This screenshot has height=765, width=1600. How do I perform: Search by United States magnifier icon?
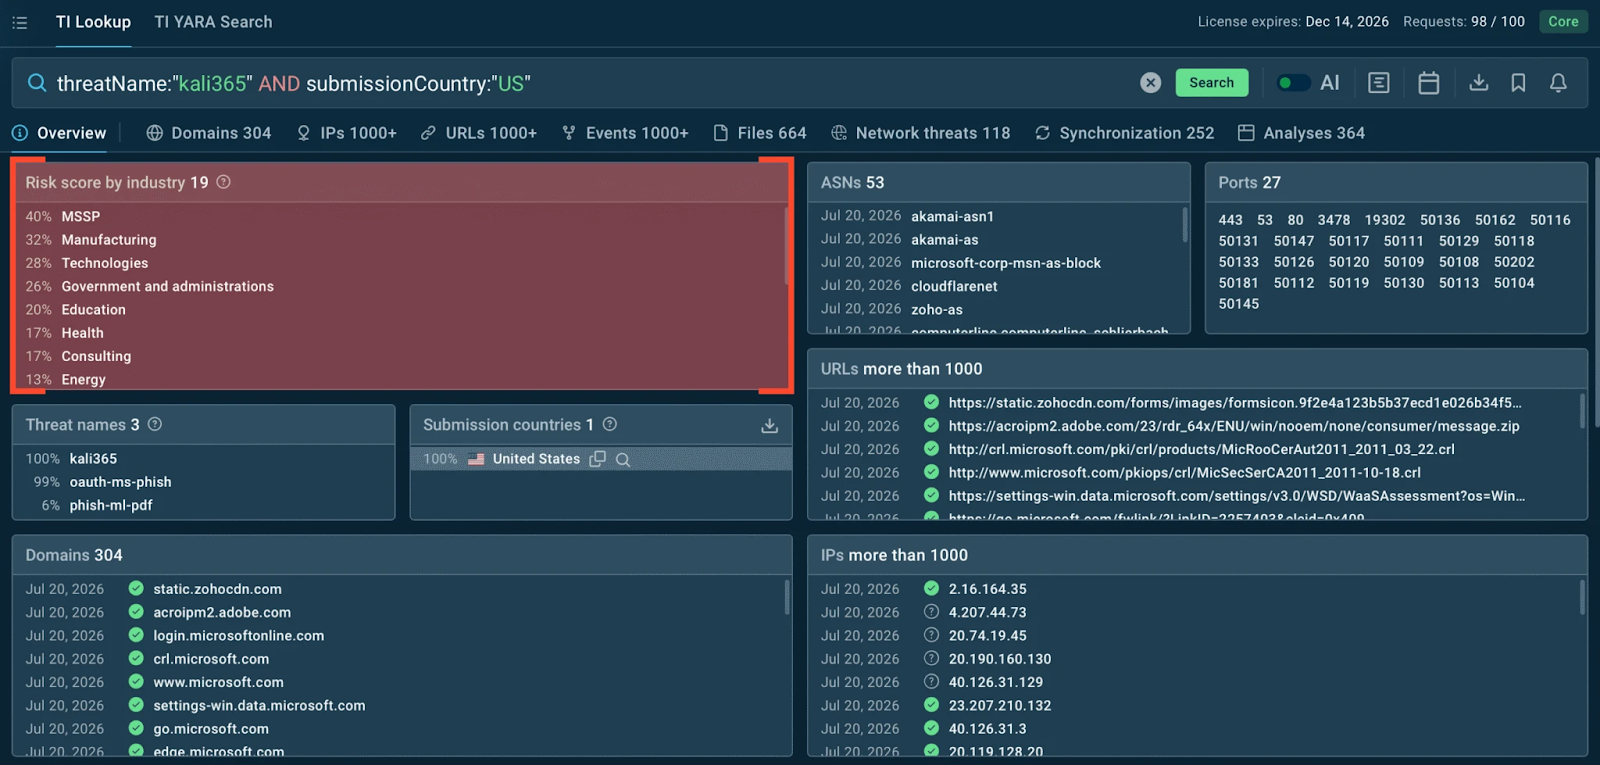pos(623,459)
